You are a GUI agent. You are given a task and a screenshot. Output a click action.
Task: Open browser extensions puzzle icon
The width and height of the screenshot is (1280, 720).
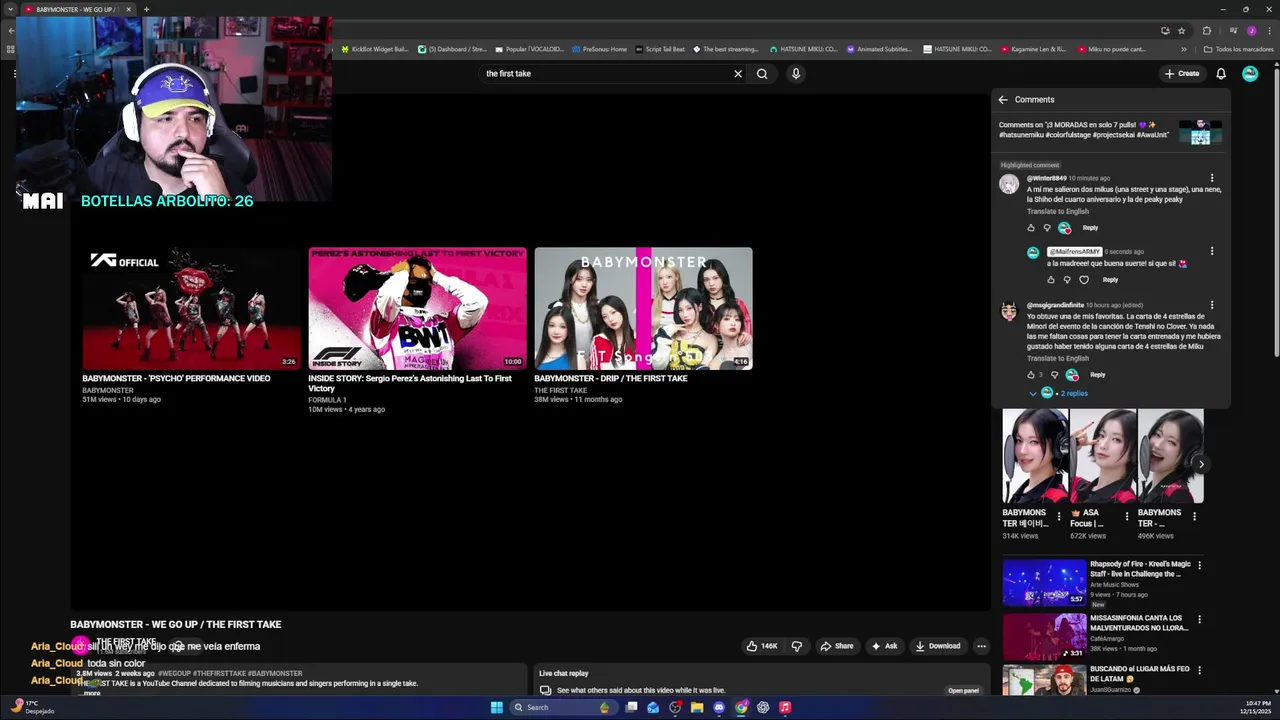click(x=1207, y=31)
